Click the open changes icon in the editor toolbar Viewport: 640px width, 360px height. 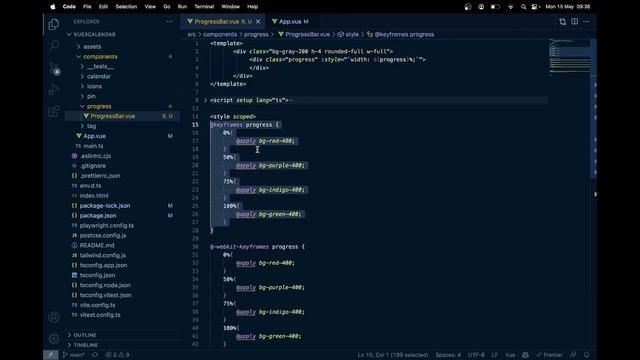562,22
